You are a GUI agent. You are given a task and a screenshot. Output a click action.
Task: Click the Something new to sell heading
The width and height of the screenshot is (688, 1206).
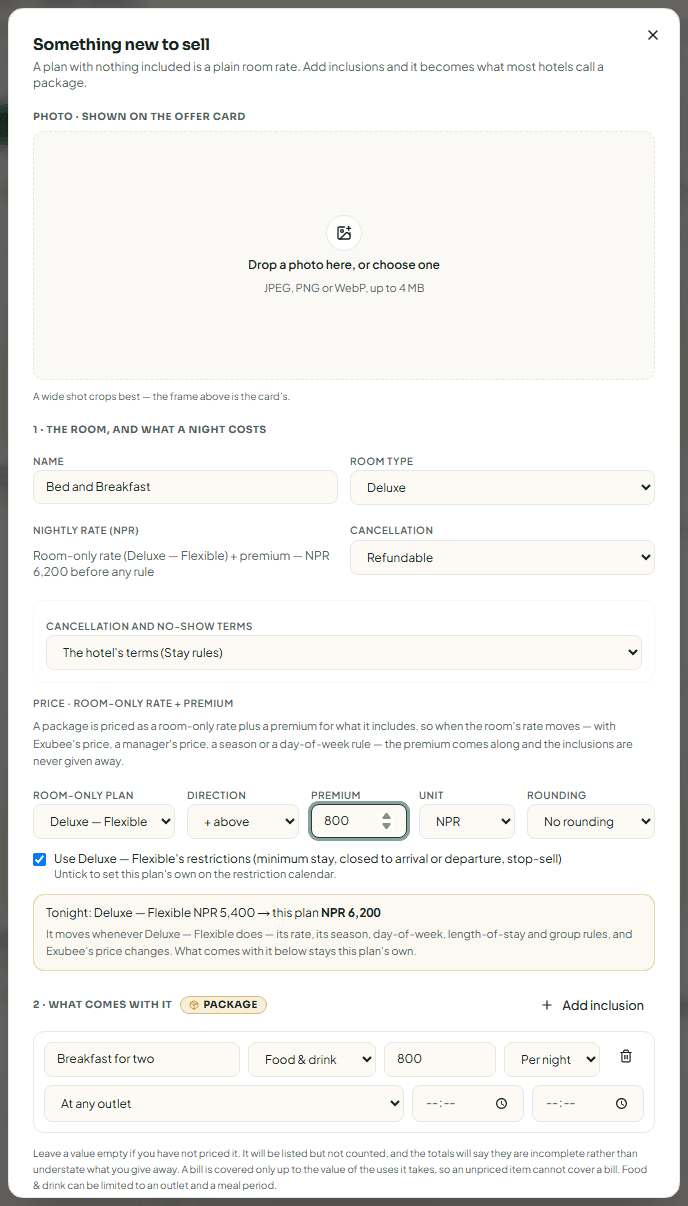tap(121, 44)
